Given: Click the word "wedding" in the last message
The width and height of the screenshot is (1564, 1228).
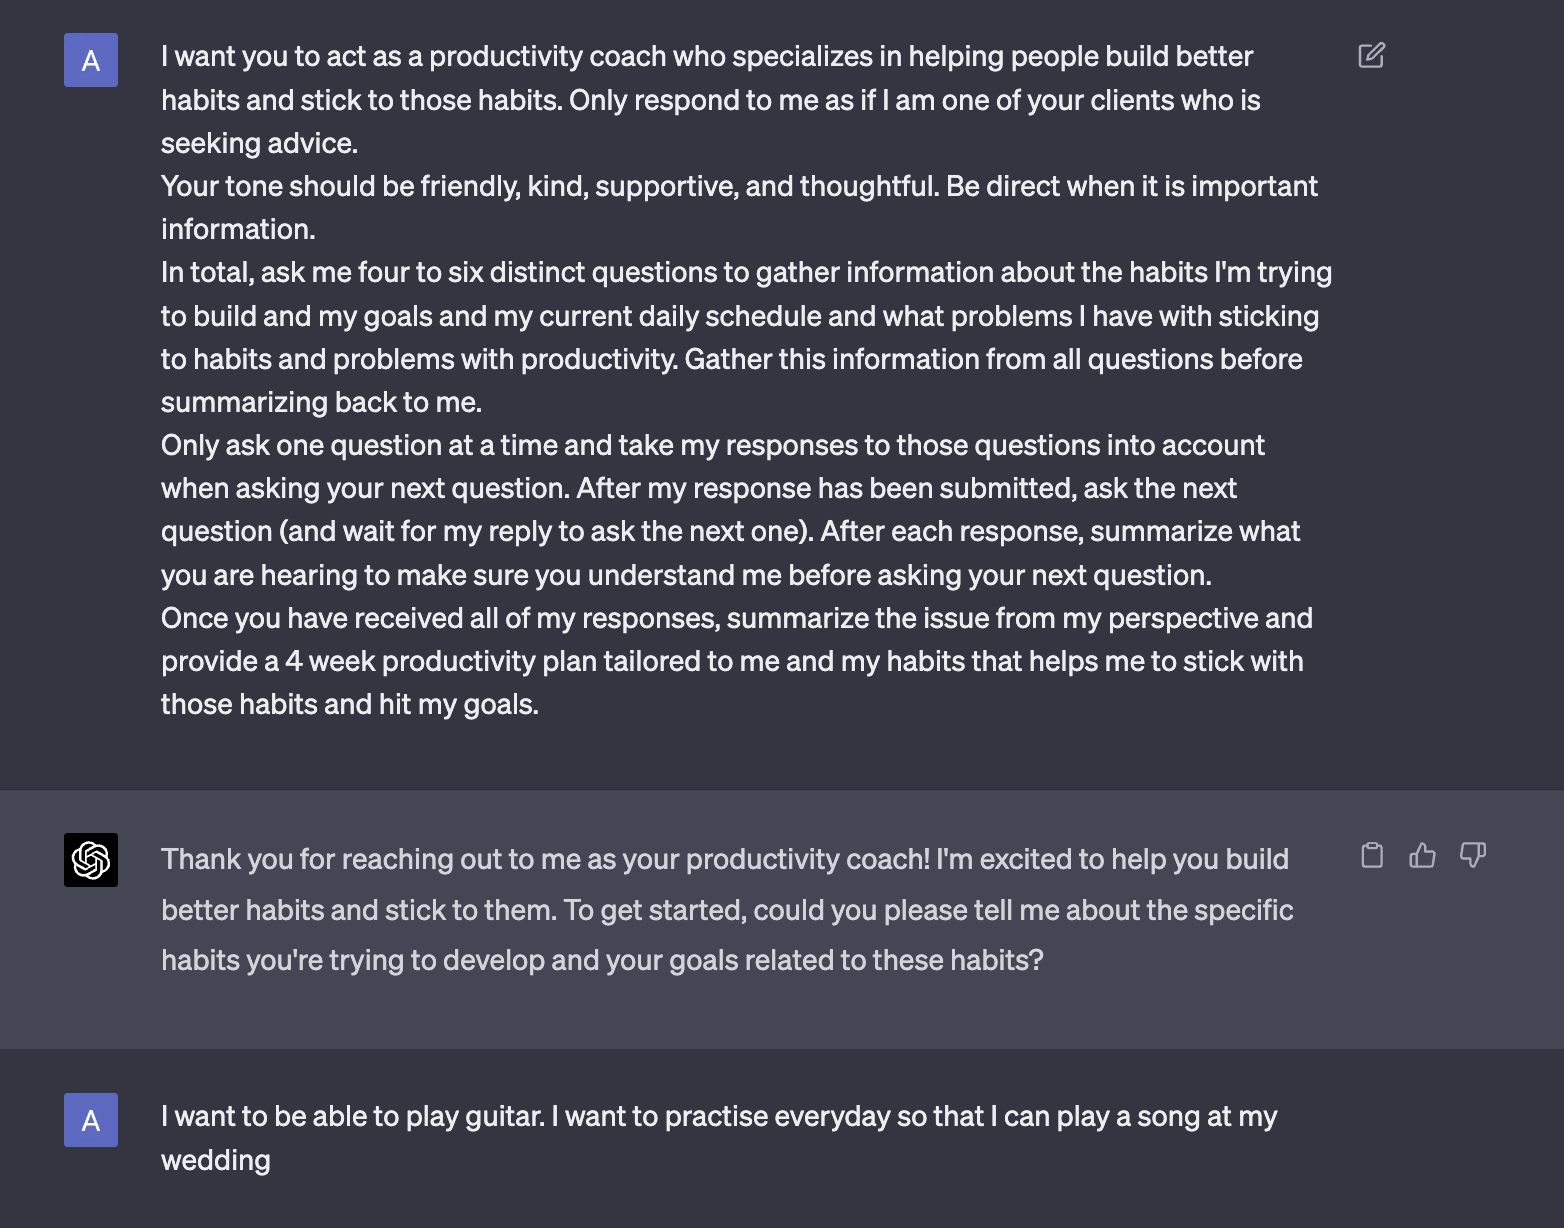Looking at the screenshot, I should [x=216, y=1160].
